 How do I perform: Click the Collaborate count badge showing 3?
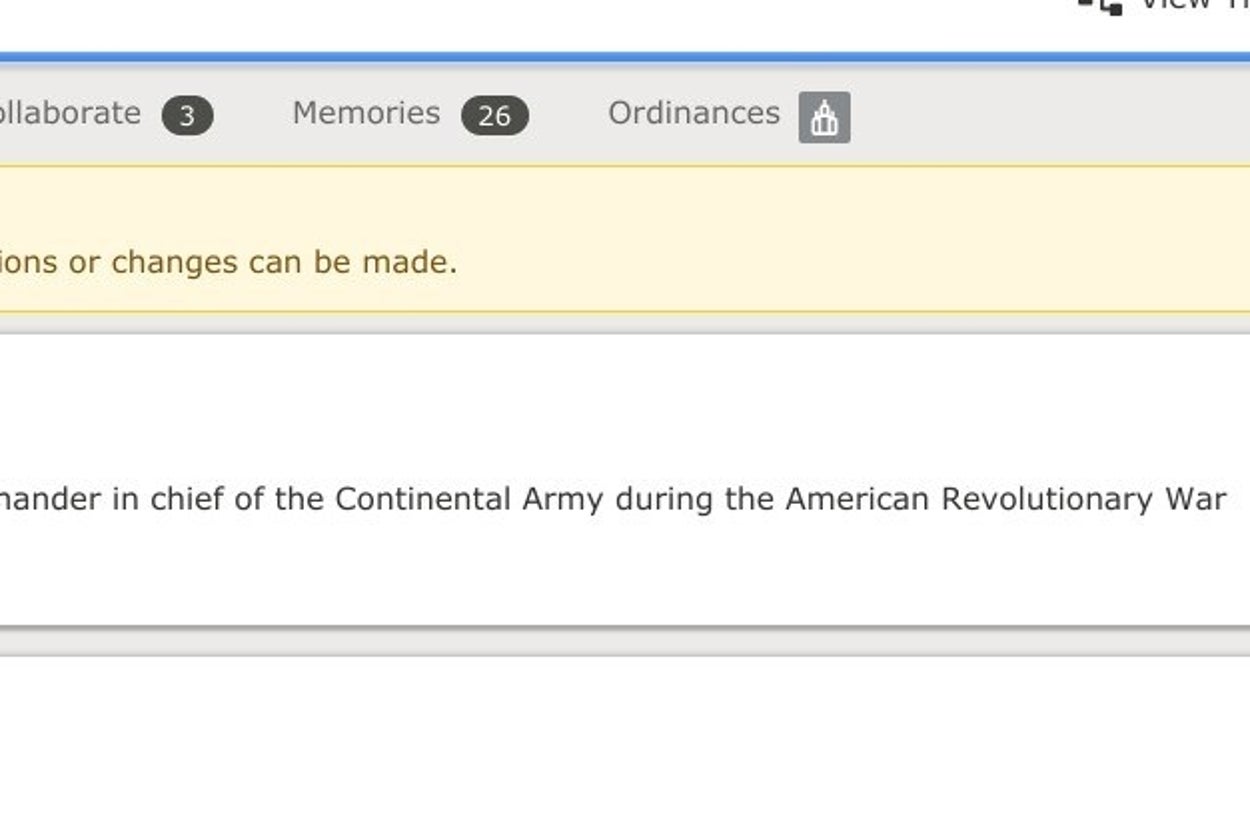(187, 116)
